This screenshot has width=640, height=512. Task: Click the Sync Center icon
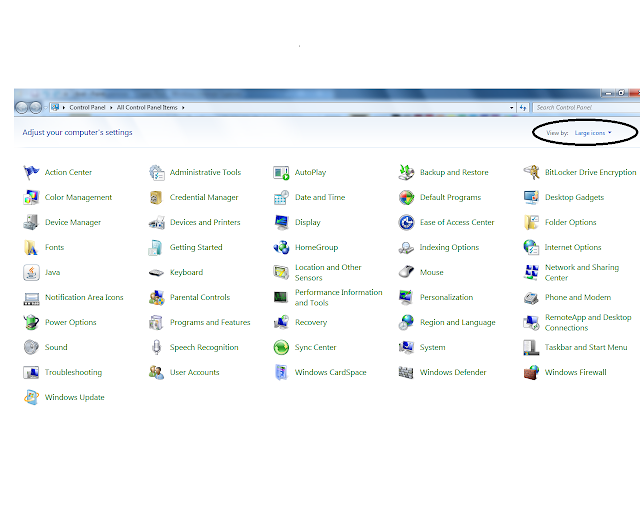coord(281,347)
